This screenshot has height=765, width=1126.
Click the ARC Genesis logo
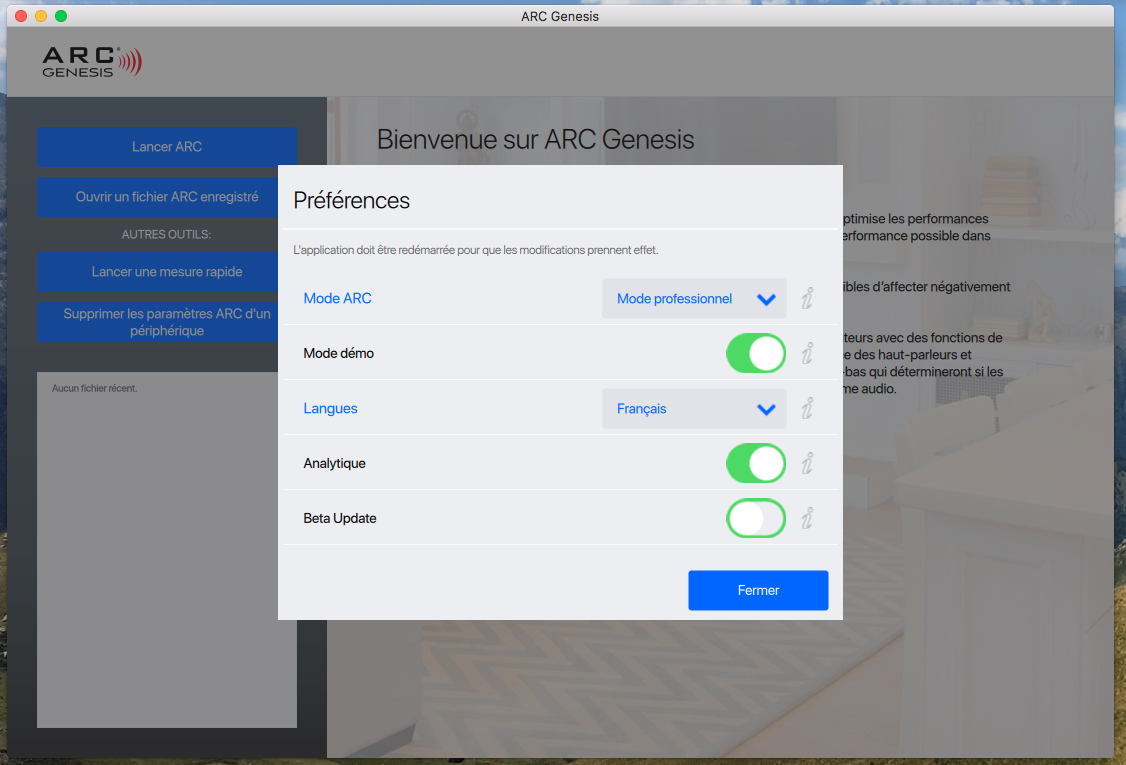pos(92,62)
